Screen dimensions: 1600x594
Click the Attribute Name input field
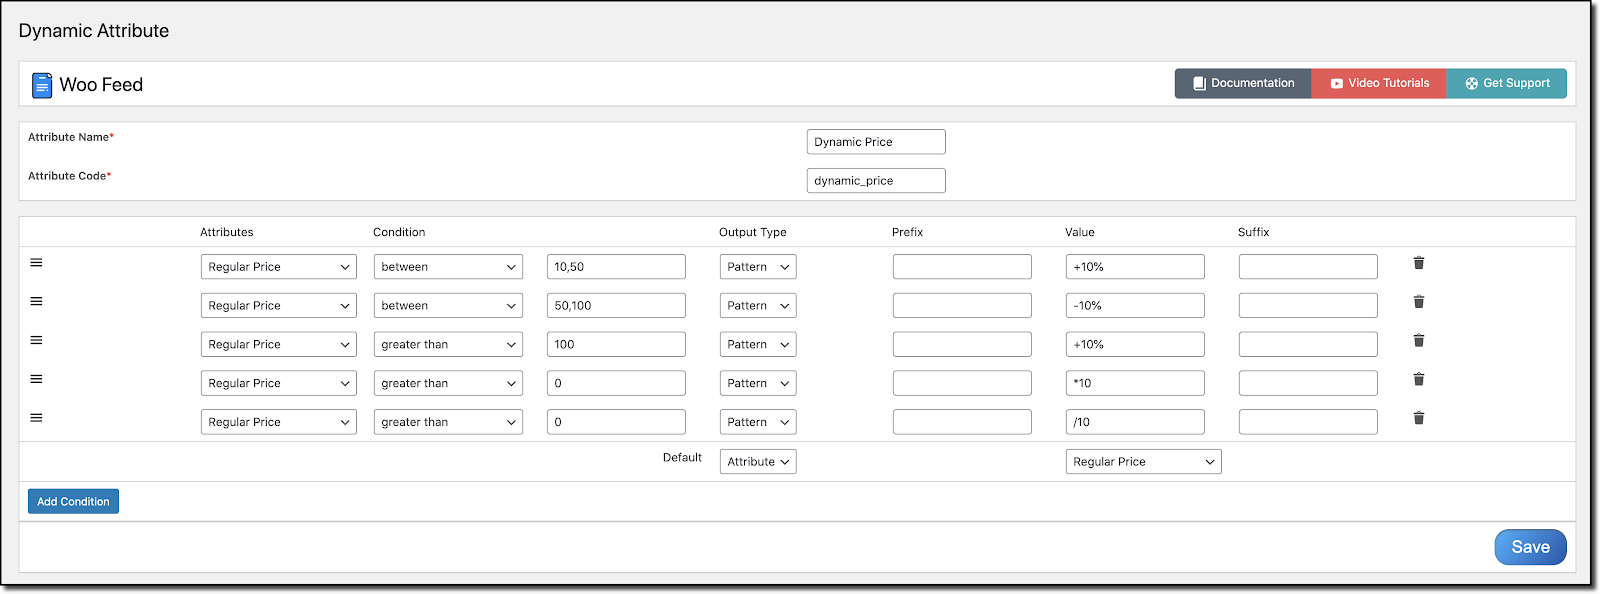[x=875, y=142]
